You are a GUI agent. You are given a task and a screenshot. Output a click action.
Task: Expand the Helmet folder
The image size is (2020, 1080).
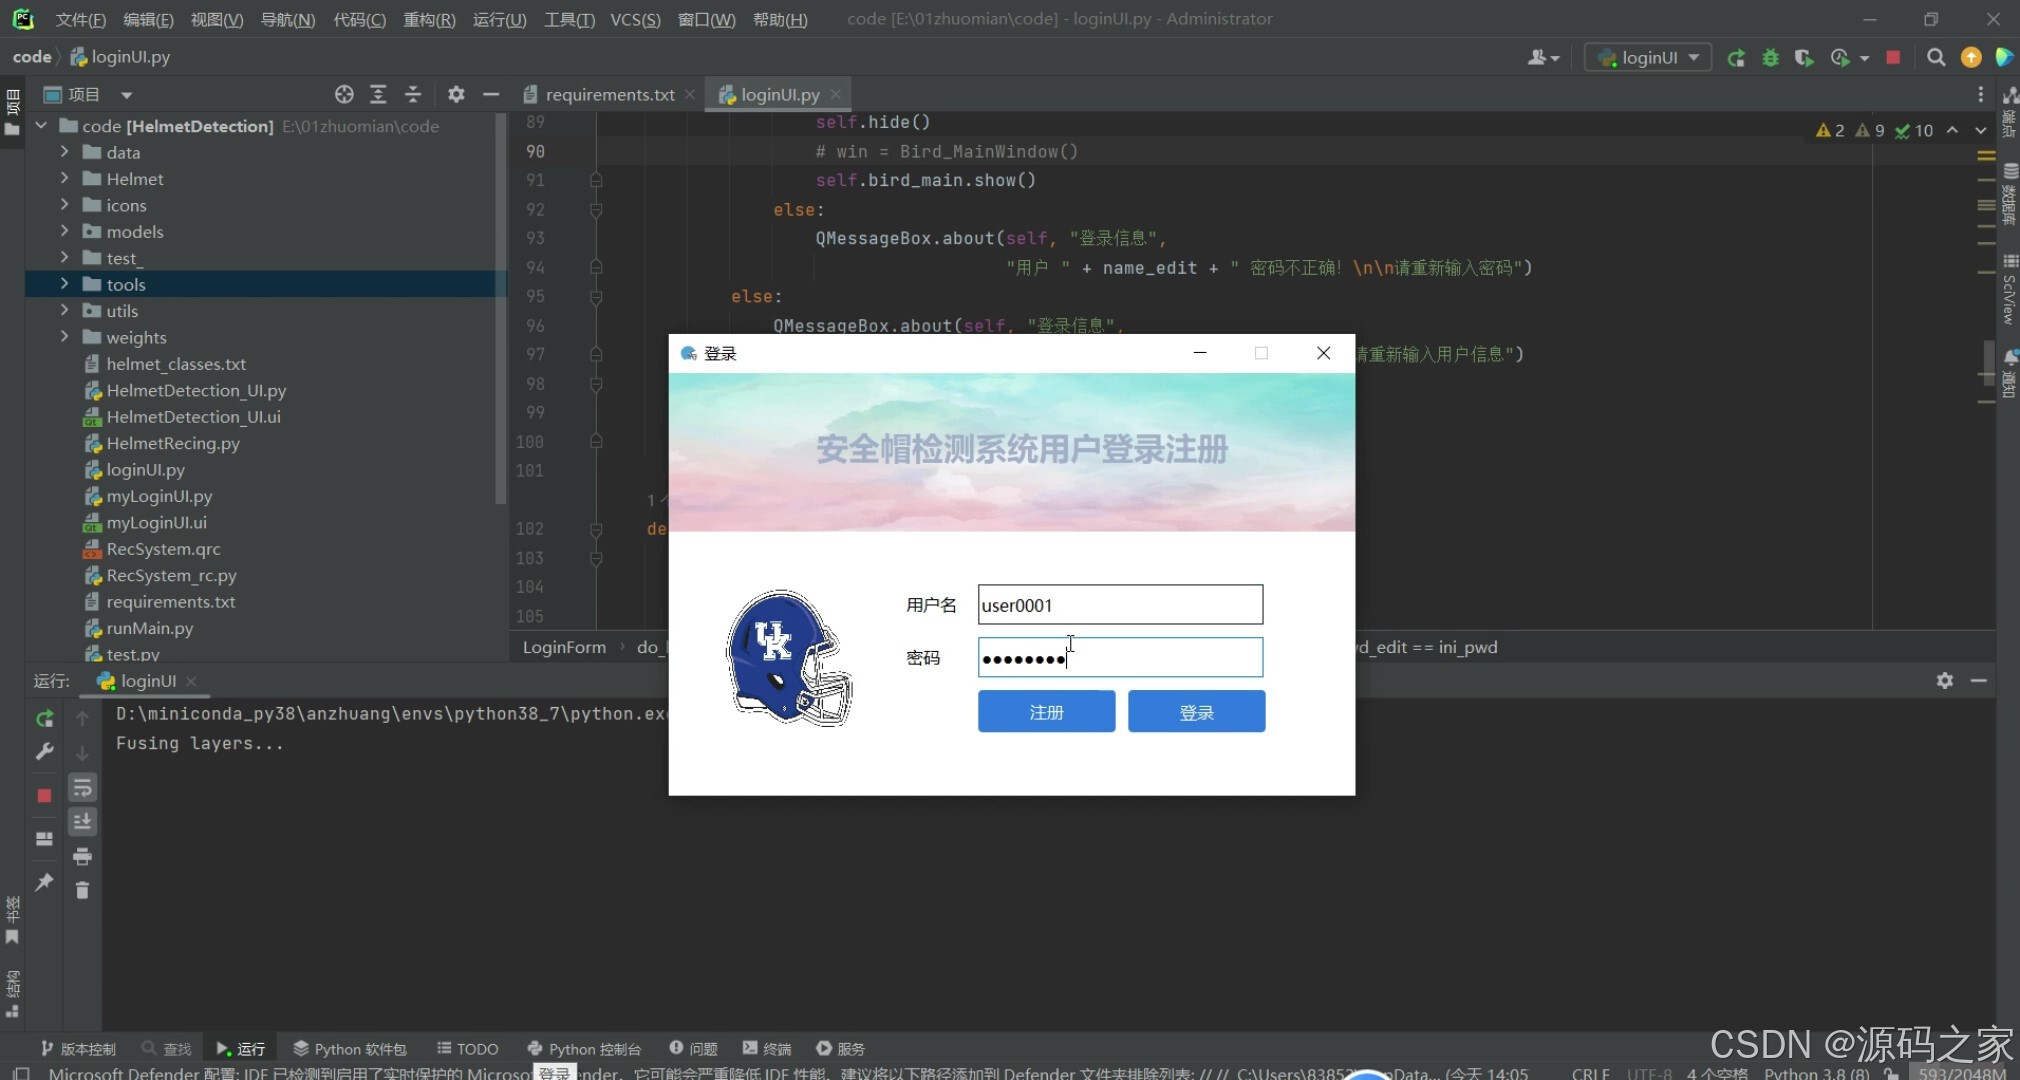(x=64, y=178)
